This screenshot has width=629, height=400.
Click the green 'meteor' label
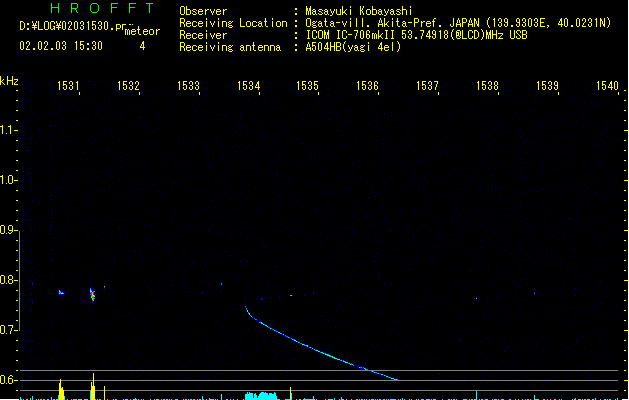click(142, 31)
